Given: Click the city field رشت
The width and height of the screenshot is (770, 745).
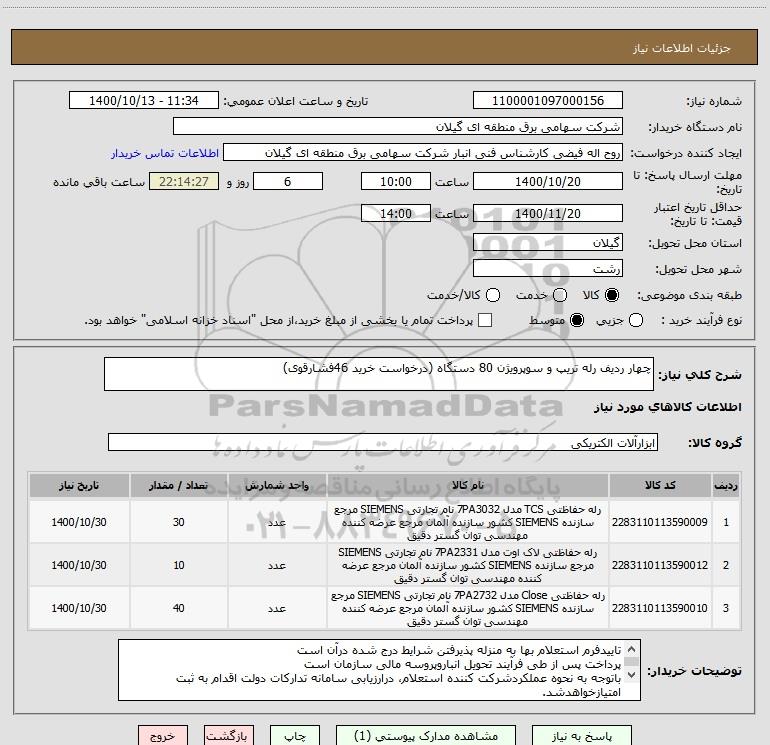Looking at the screenshot, I should 548,269.
